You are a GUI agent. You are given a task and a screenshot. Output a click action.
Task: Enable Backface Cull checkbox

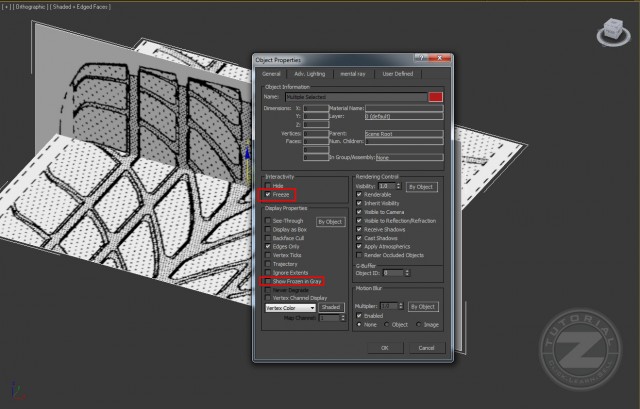tap(268, 238)
